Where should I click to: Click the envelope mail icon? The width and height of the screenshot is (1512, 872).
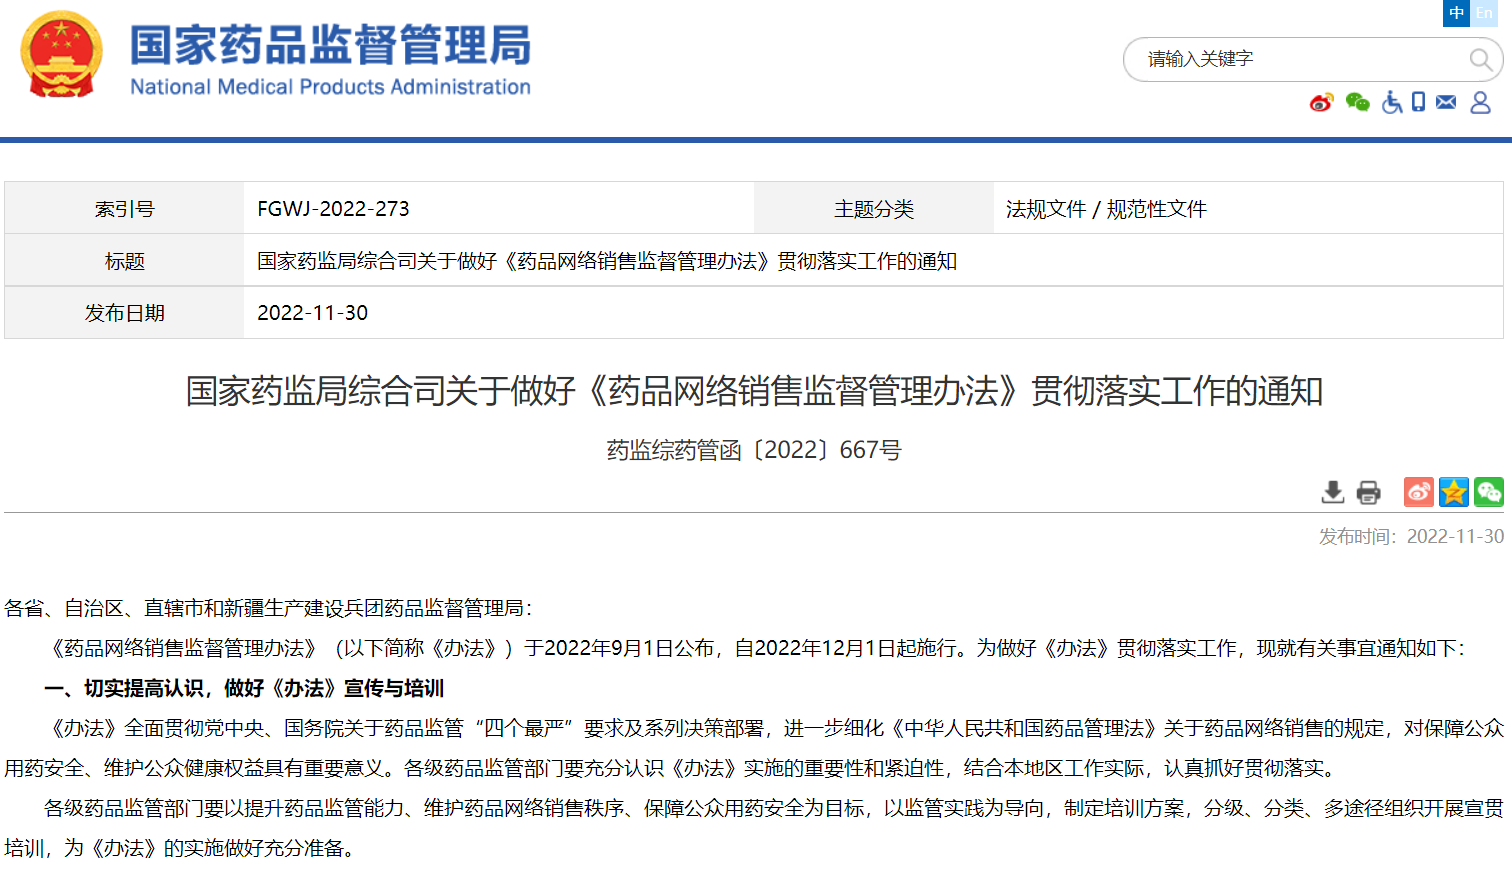pyautogui.click(x=1446, y=102)
